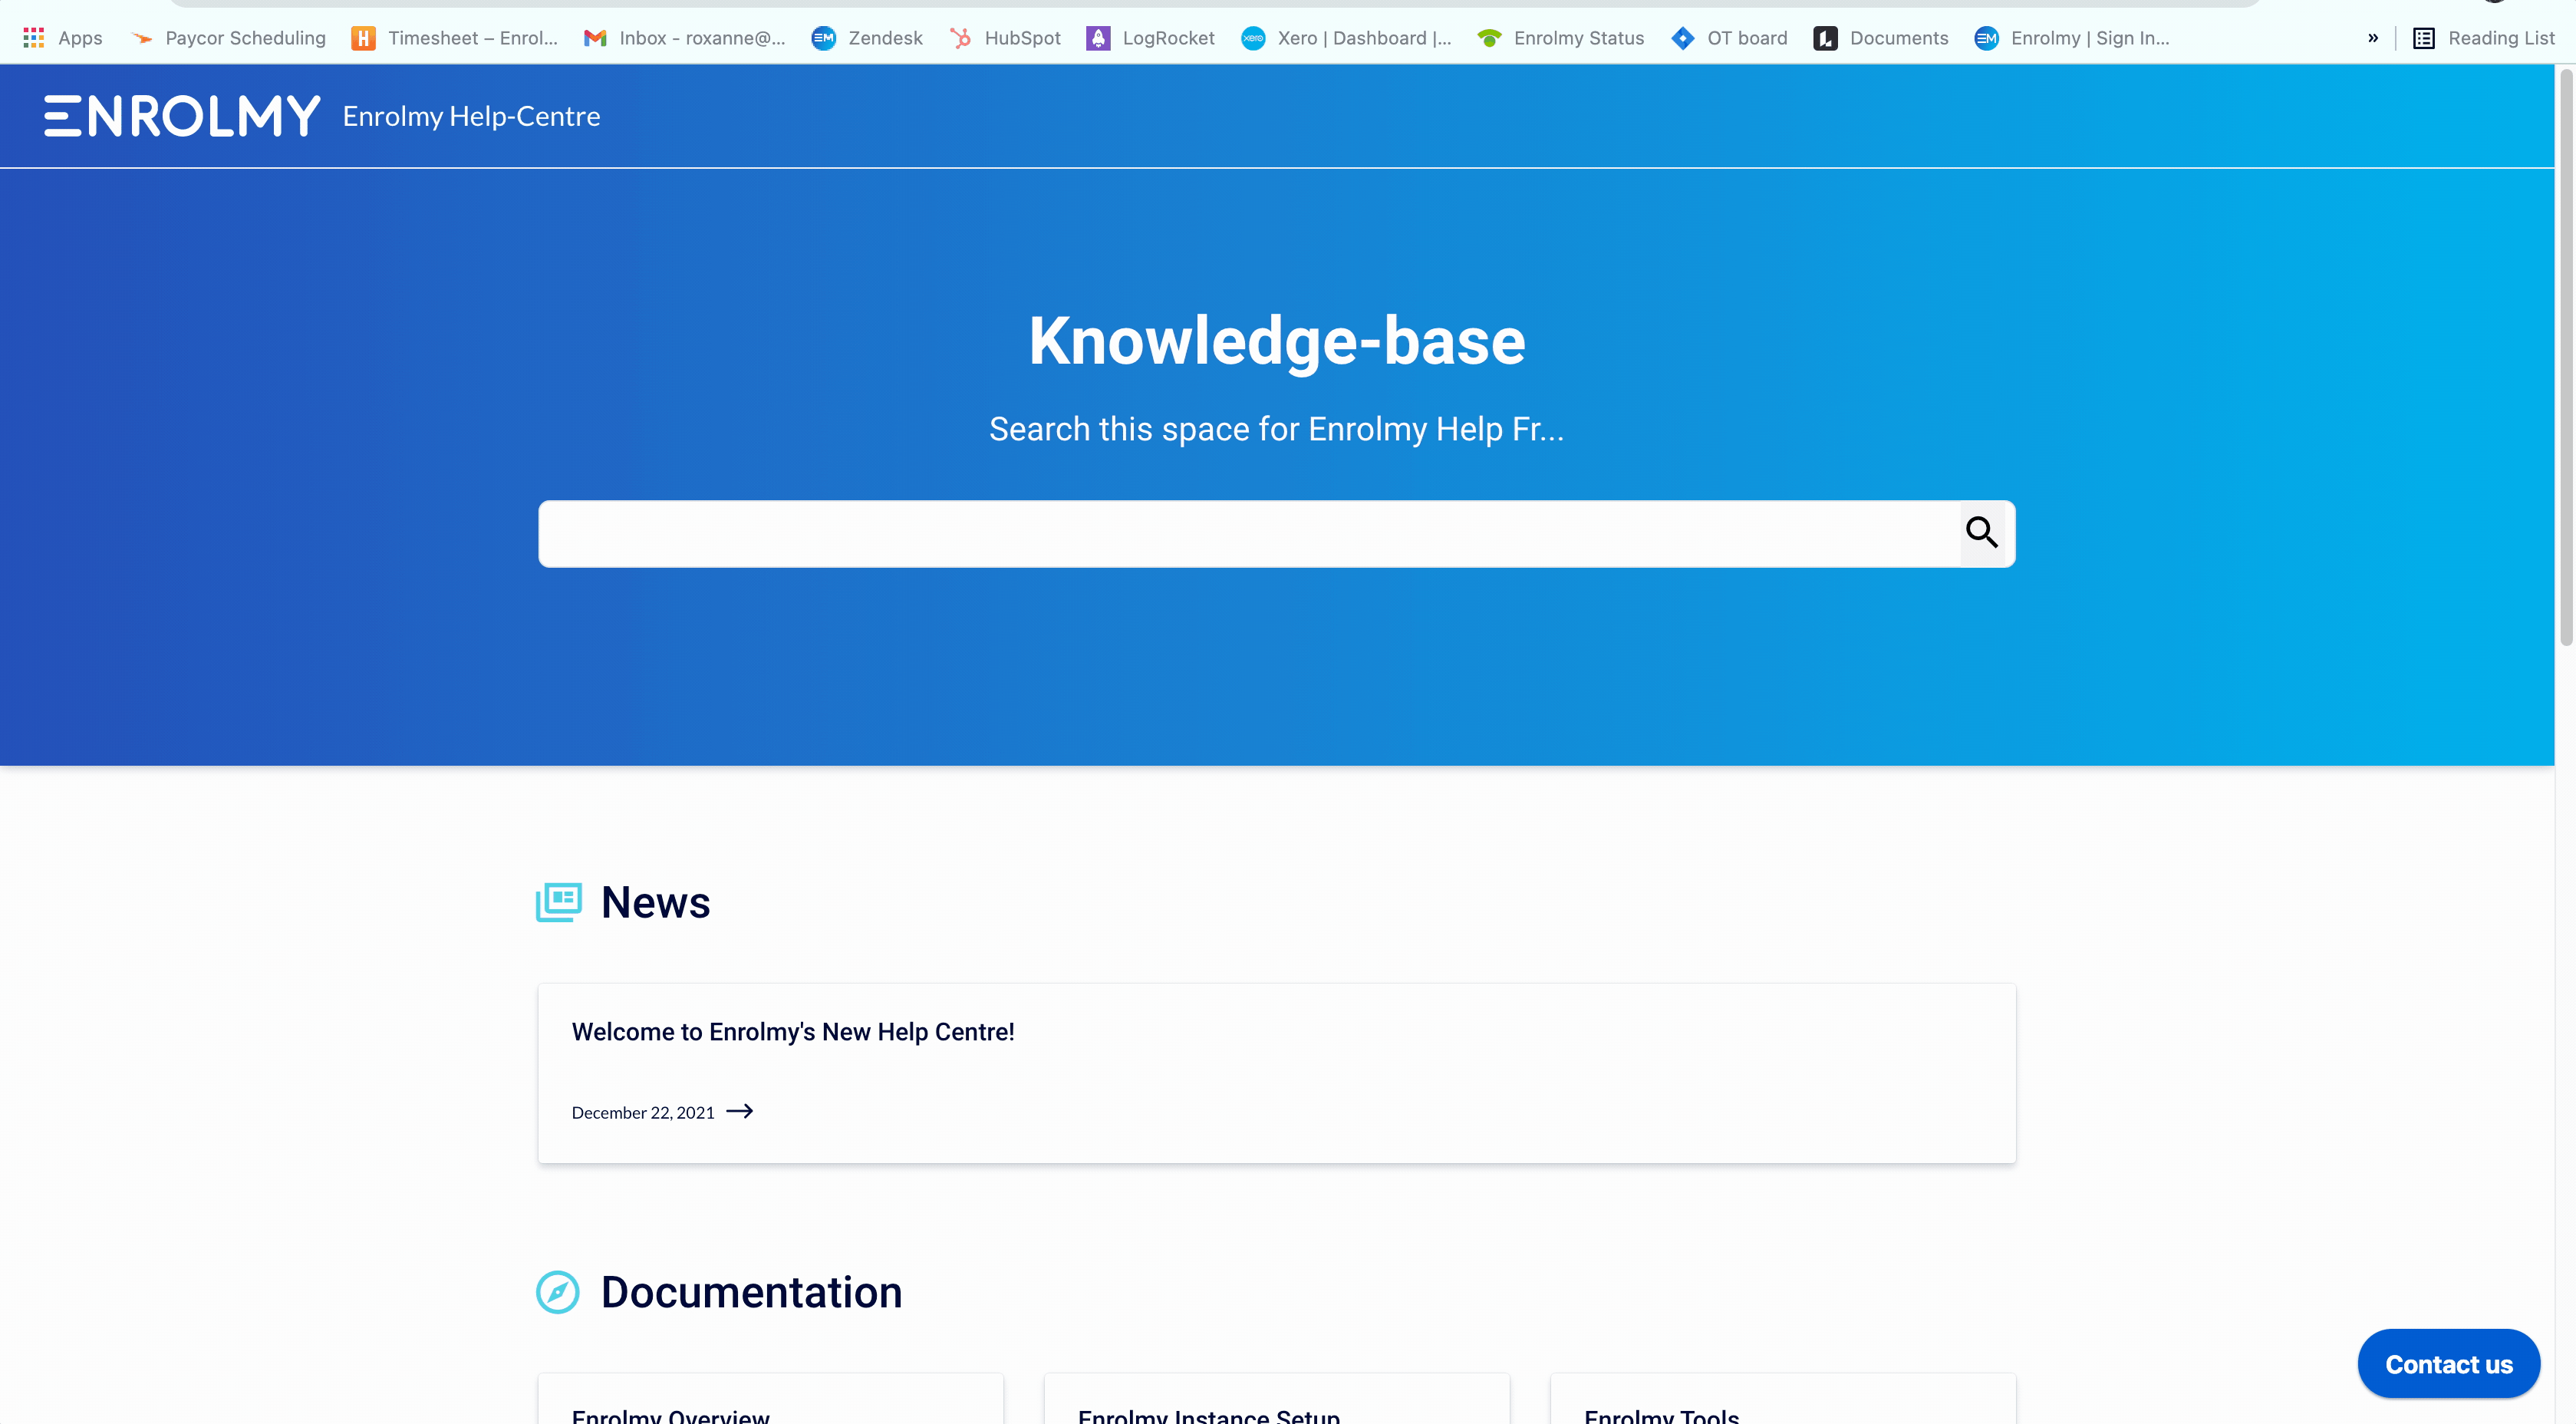Click the ENROLMY logo in the header
The height and width of the screenshot is (1424, 2576).
pyautogui.click(x=182, y=116)
